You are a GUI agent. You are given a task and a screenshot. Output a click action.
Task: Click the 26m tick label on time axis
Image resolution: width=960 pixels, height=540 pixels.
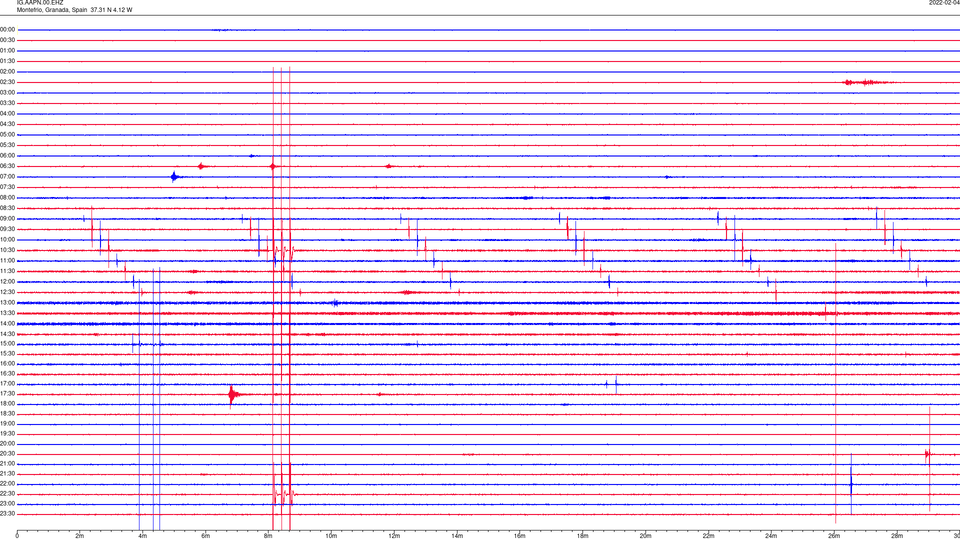click(834, 536)
